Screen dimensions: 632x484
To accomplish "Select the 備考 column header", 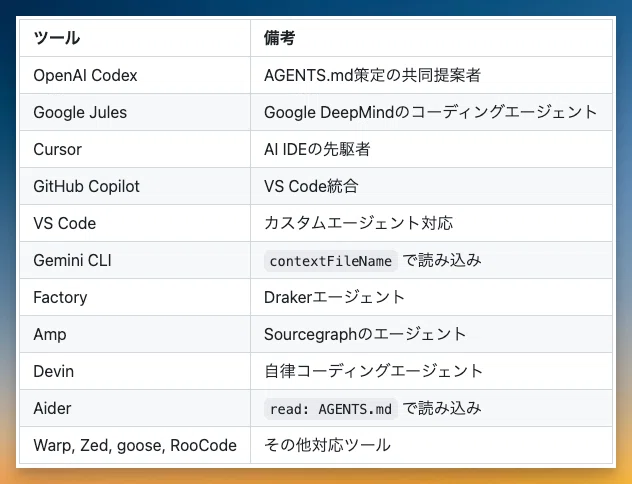I will pos(431,38).
